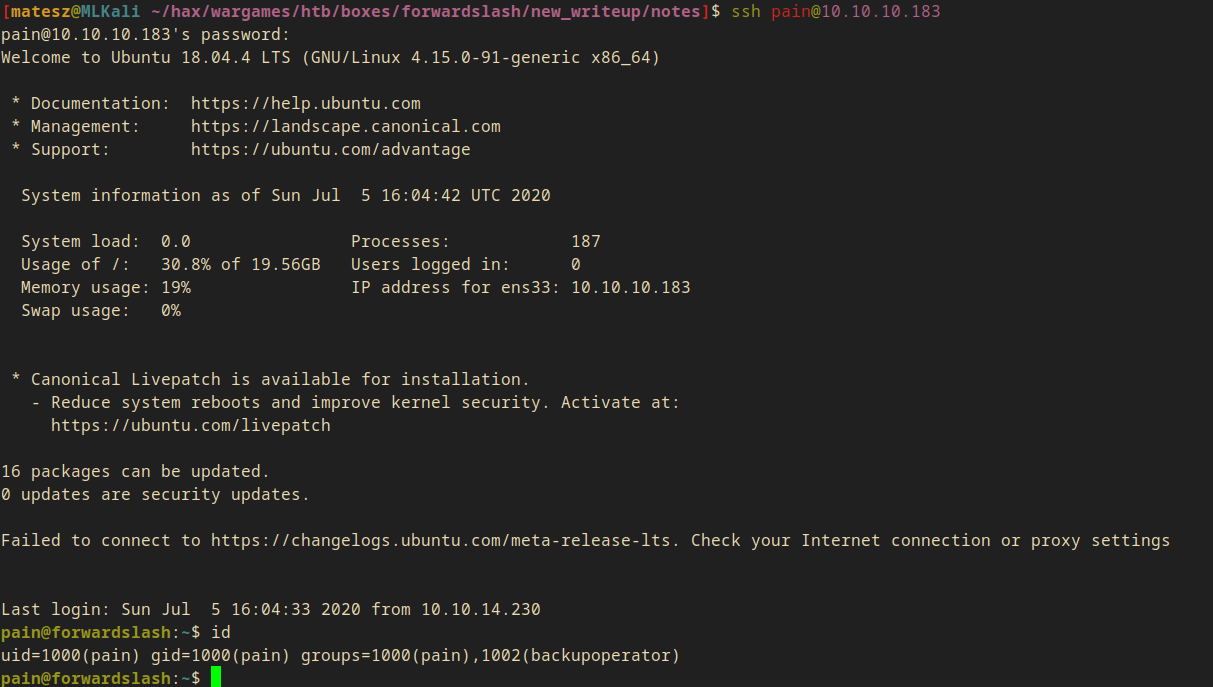Click the ens33 IP address value 10.10.10.183
1213x687 pixels.
click(x=630, y=287)
